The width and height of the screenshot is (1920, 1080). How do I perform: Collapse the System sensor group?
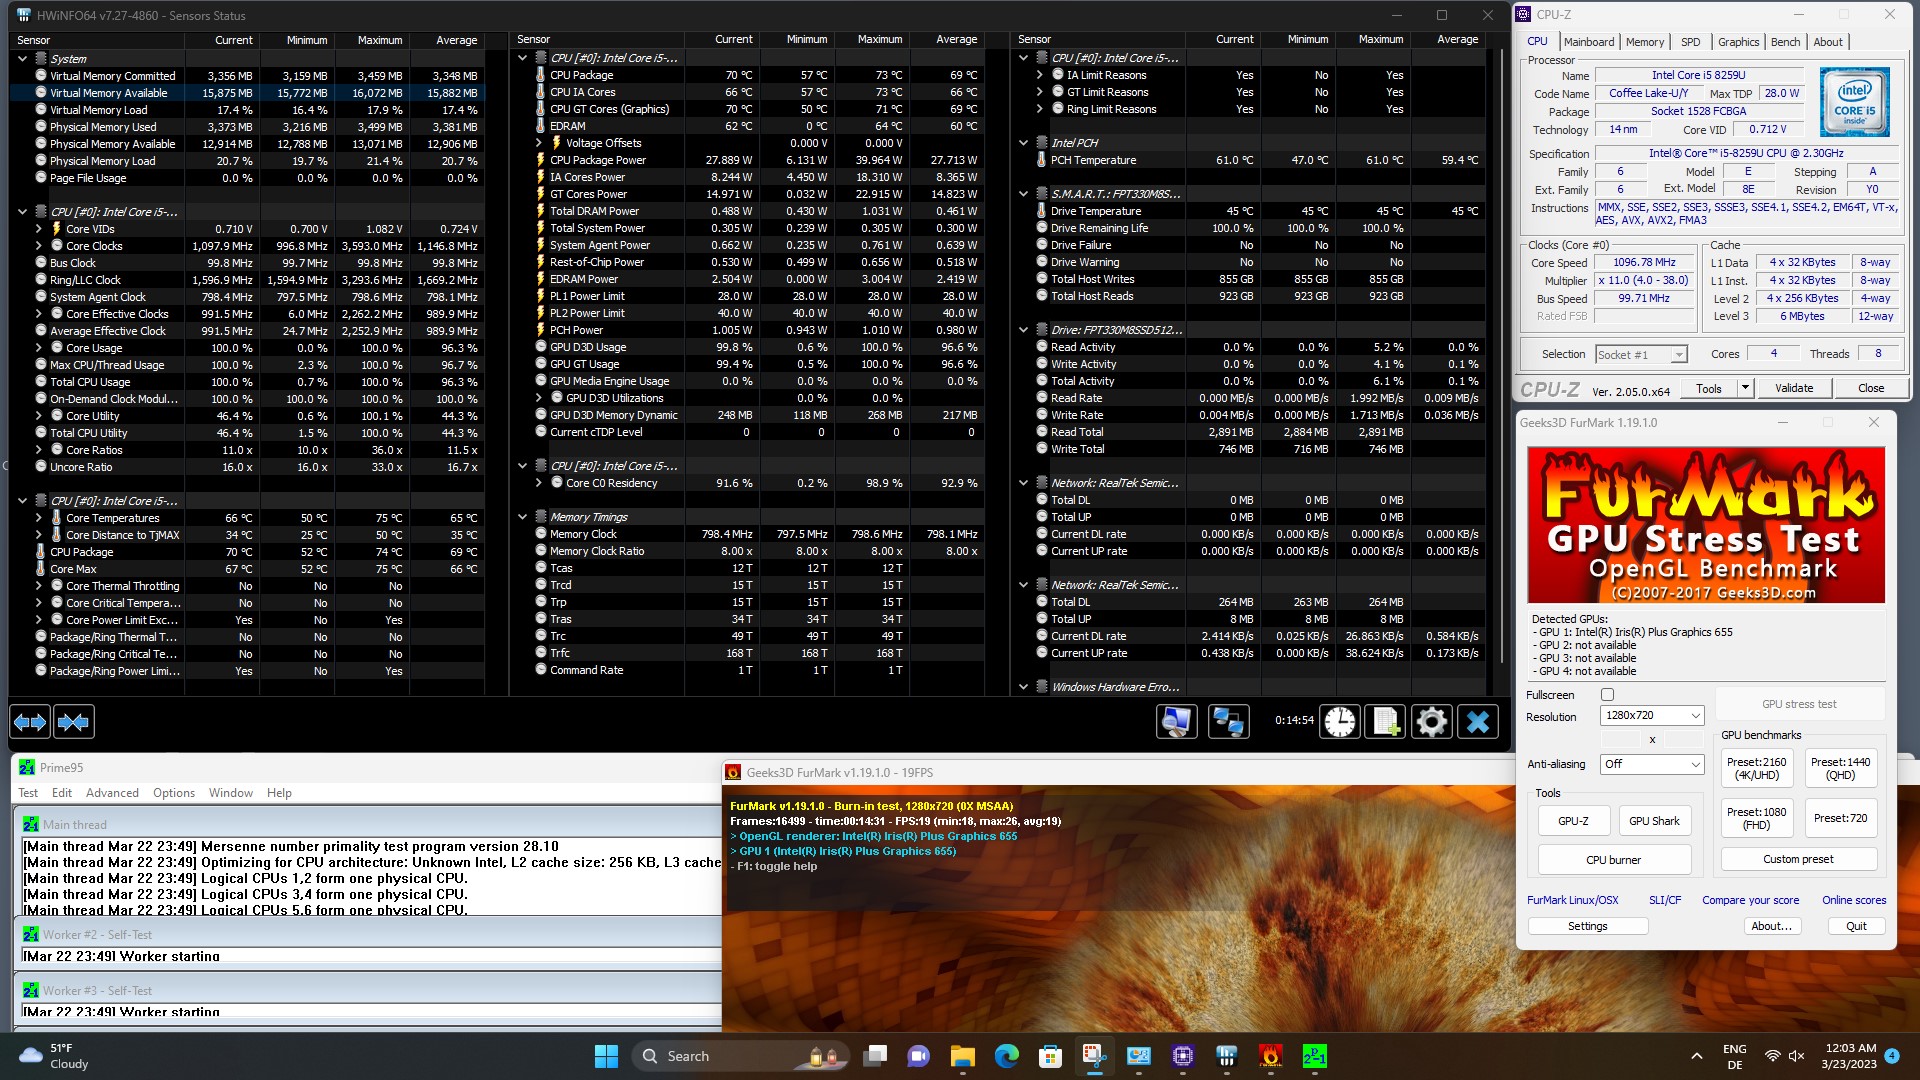pos(22,59)
